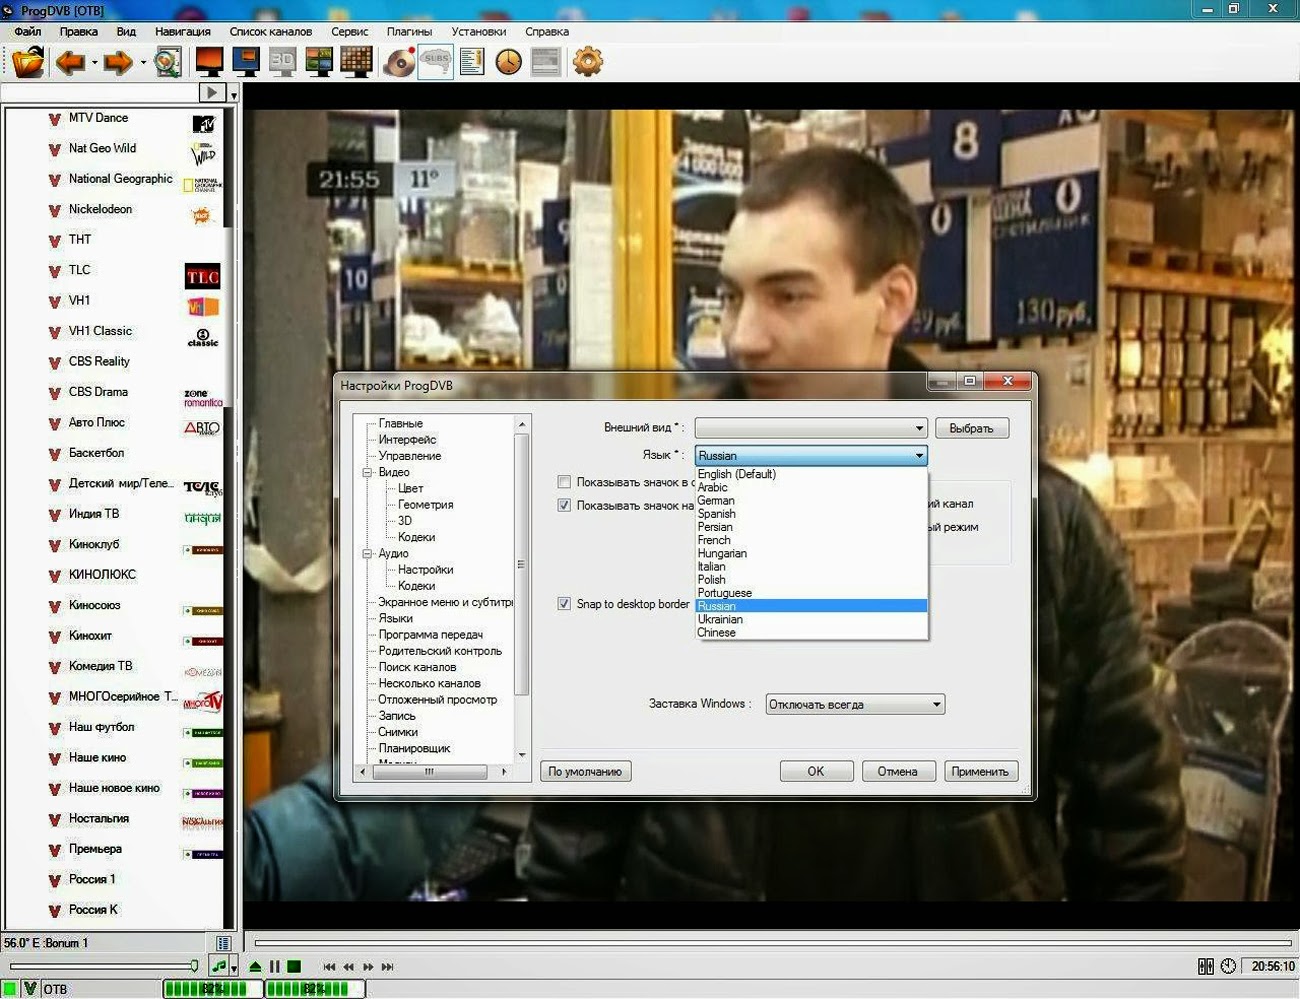This screenshot has width=1300, height=999.
Task: Uncheck the second 'Показывать значок' checkbox
Action: (564, 505)
